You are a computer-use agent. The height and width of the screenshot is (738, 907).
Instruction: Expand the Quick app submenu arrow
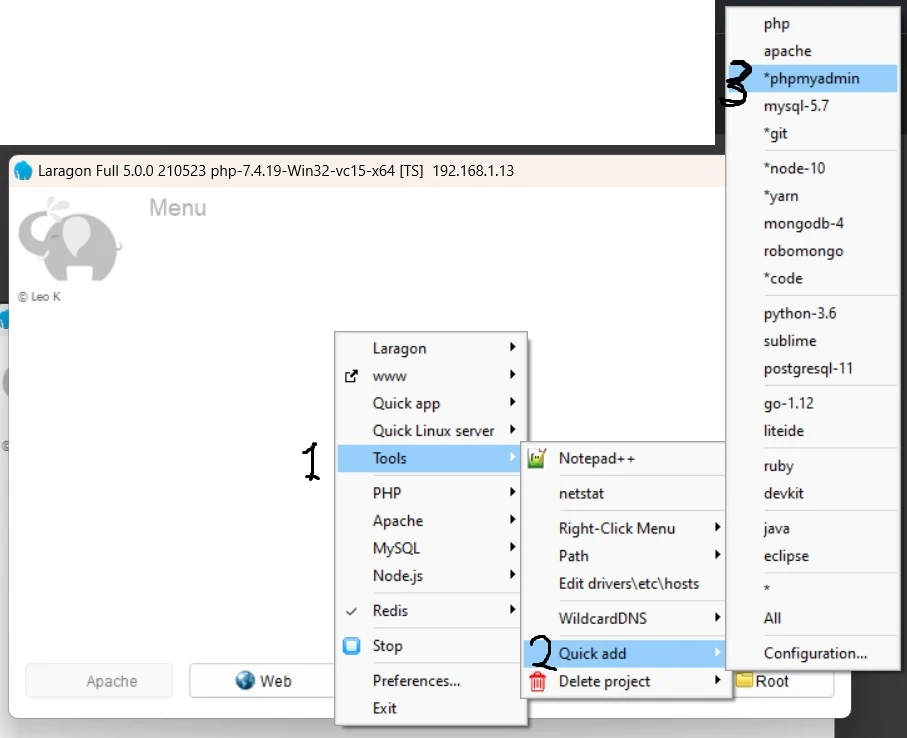coord(513,402)
